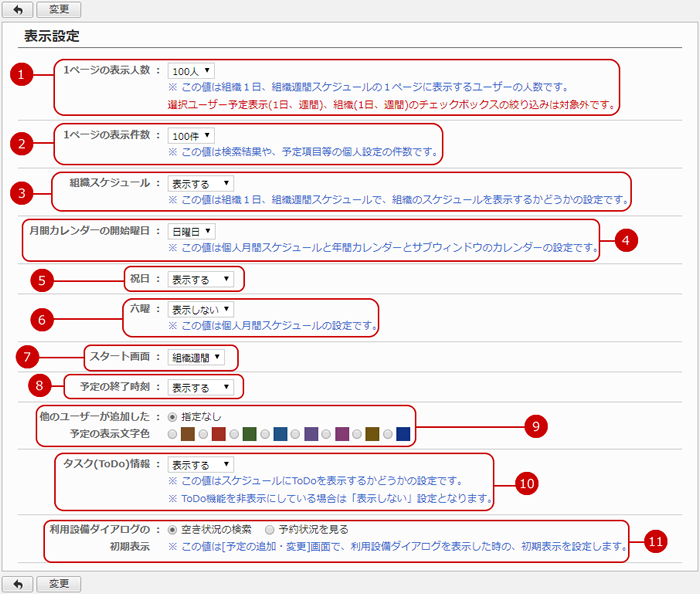Click the note about ToDo機能を非表示にしている場合
The height and width of the screenshot is (594, 700).
330,498
